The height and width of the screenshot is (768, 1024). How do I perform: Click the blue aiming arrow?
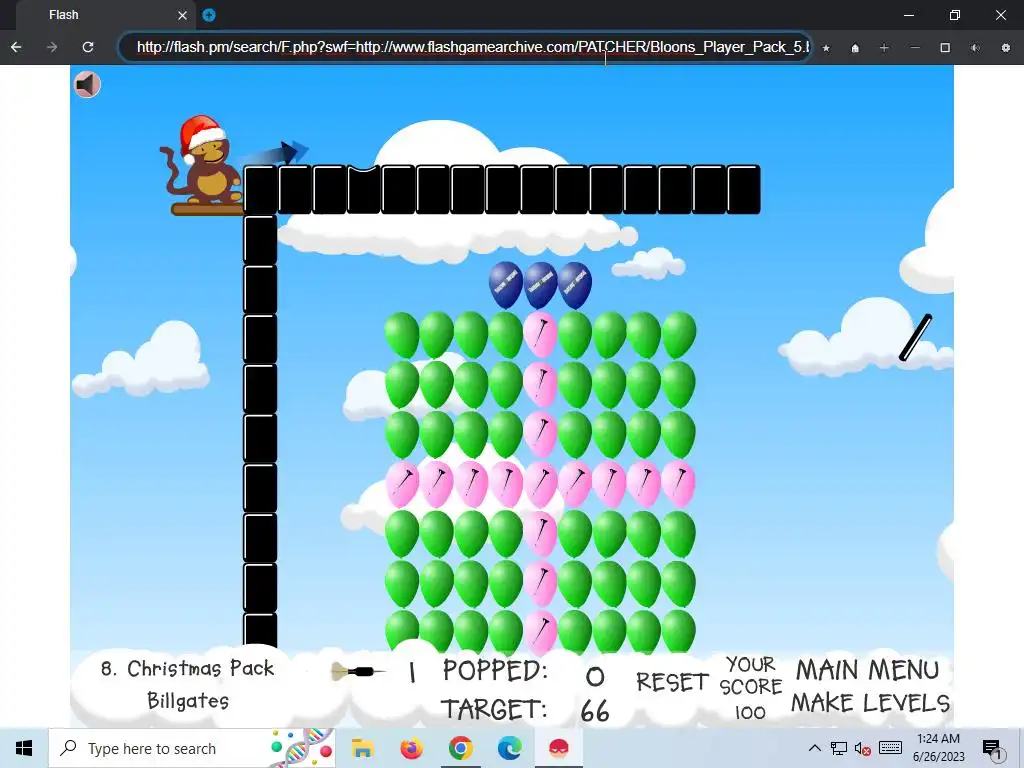pos(273,155)
